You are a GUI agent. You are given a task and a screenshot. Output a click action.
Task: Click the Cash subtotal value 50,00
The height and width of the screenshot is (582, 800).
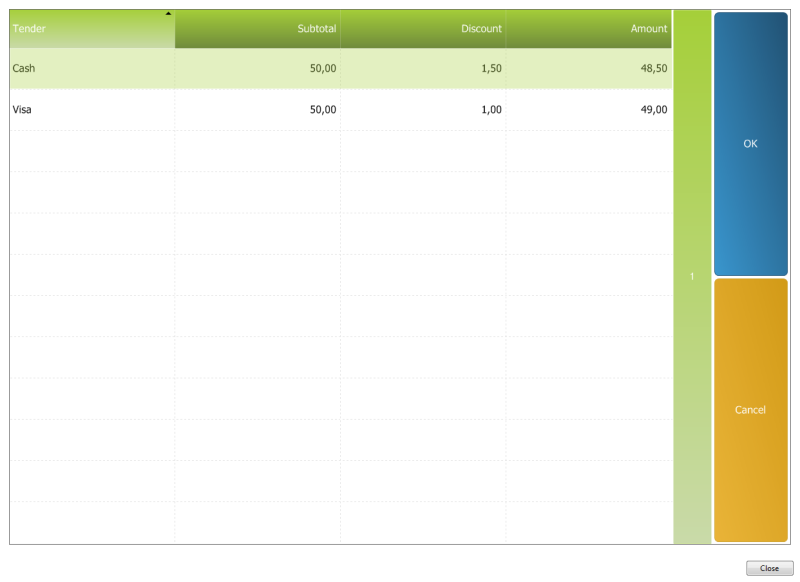tap(322, 68)
